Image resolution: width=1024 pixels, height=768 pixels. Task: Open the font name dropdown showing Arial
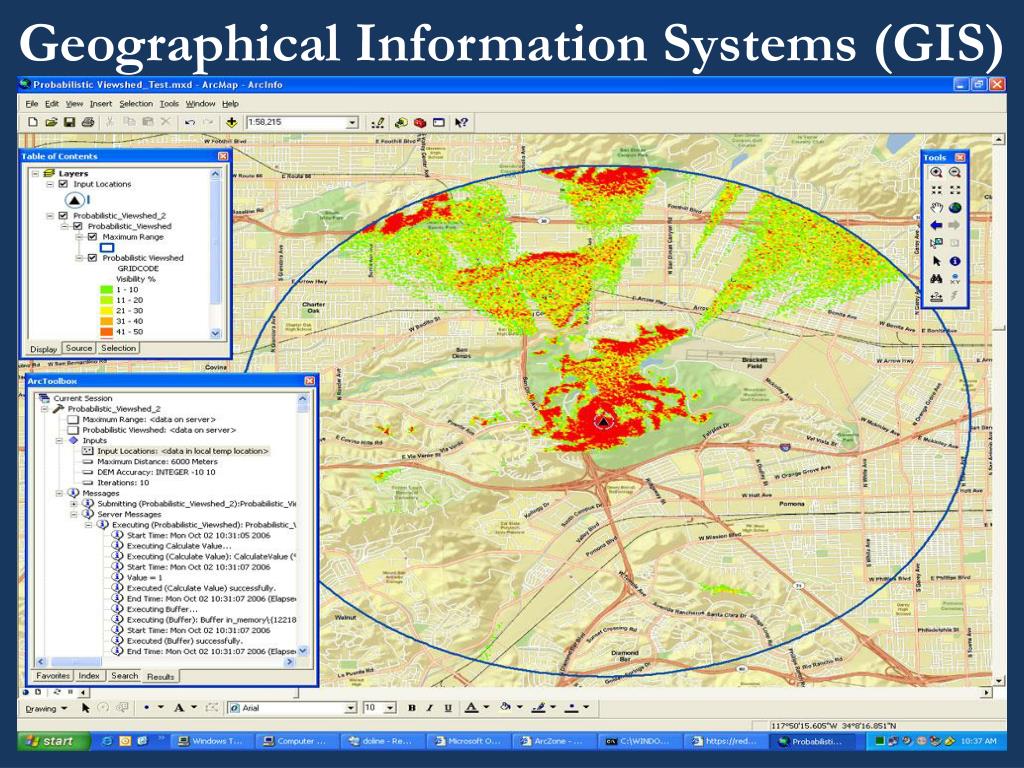click(x=351, y=708)
